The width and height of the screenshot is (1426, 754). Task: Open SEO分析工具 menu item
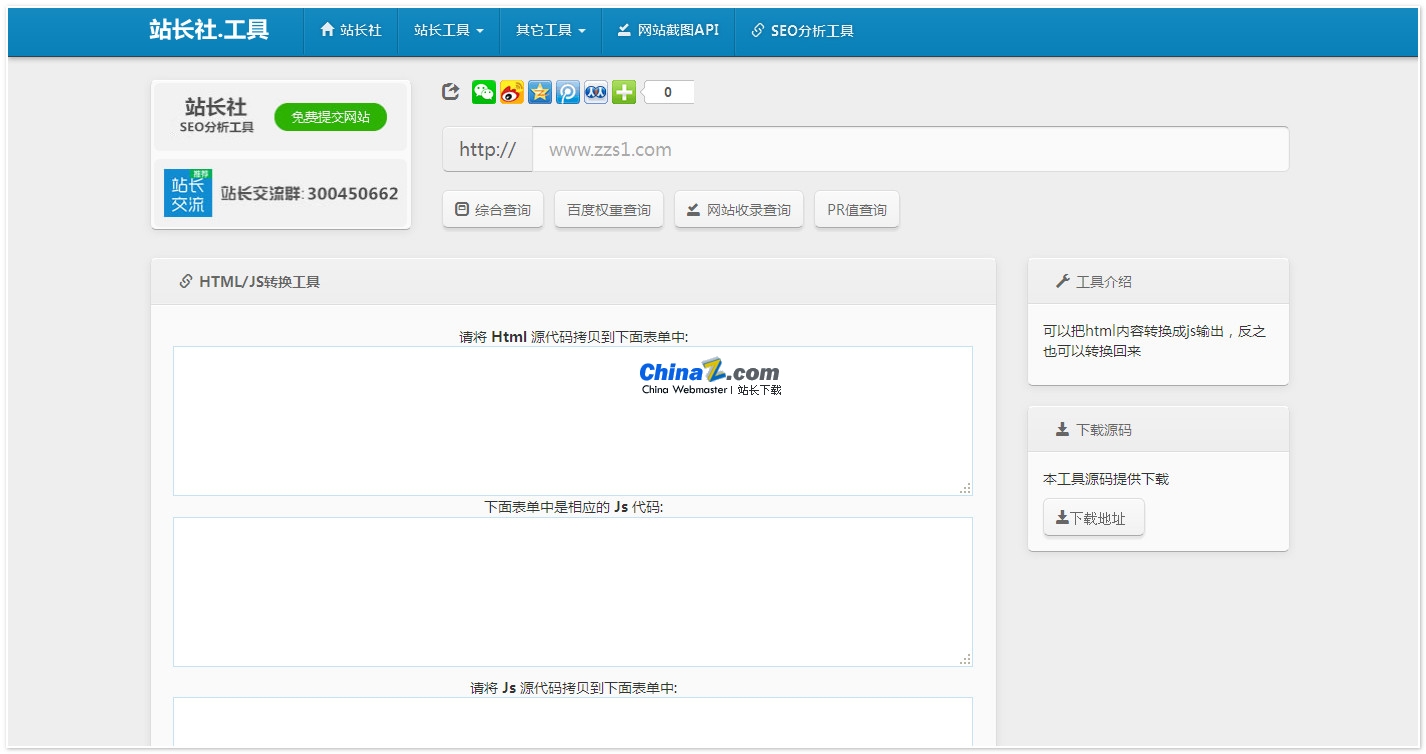[x=802, y=30]
